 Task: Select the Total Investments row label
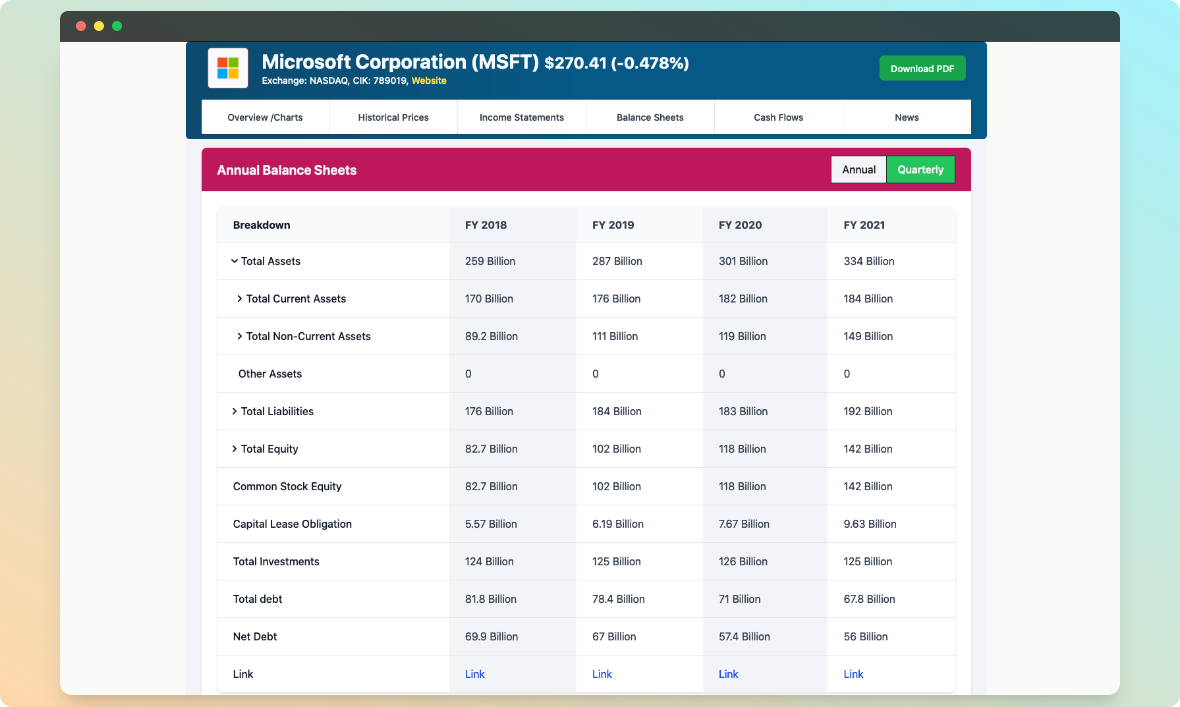(x=276, y=562)
